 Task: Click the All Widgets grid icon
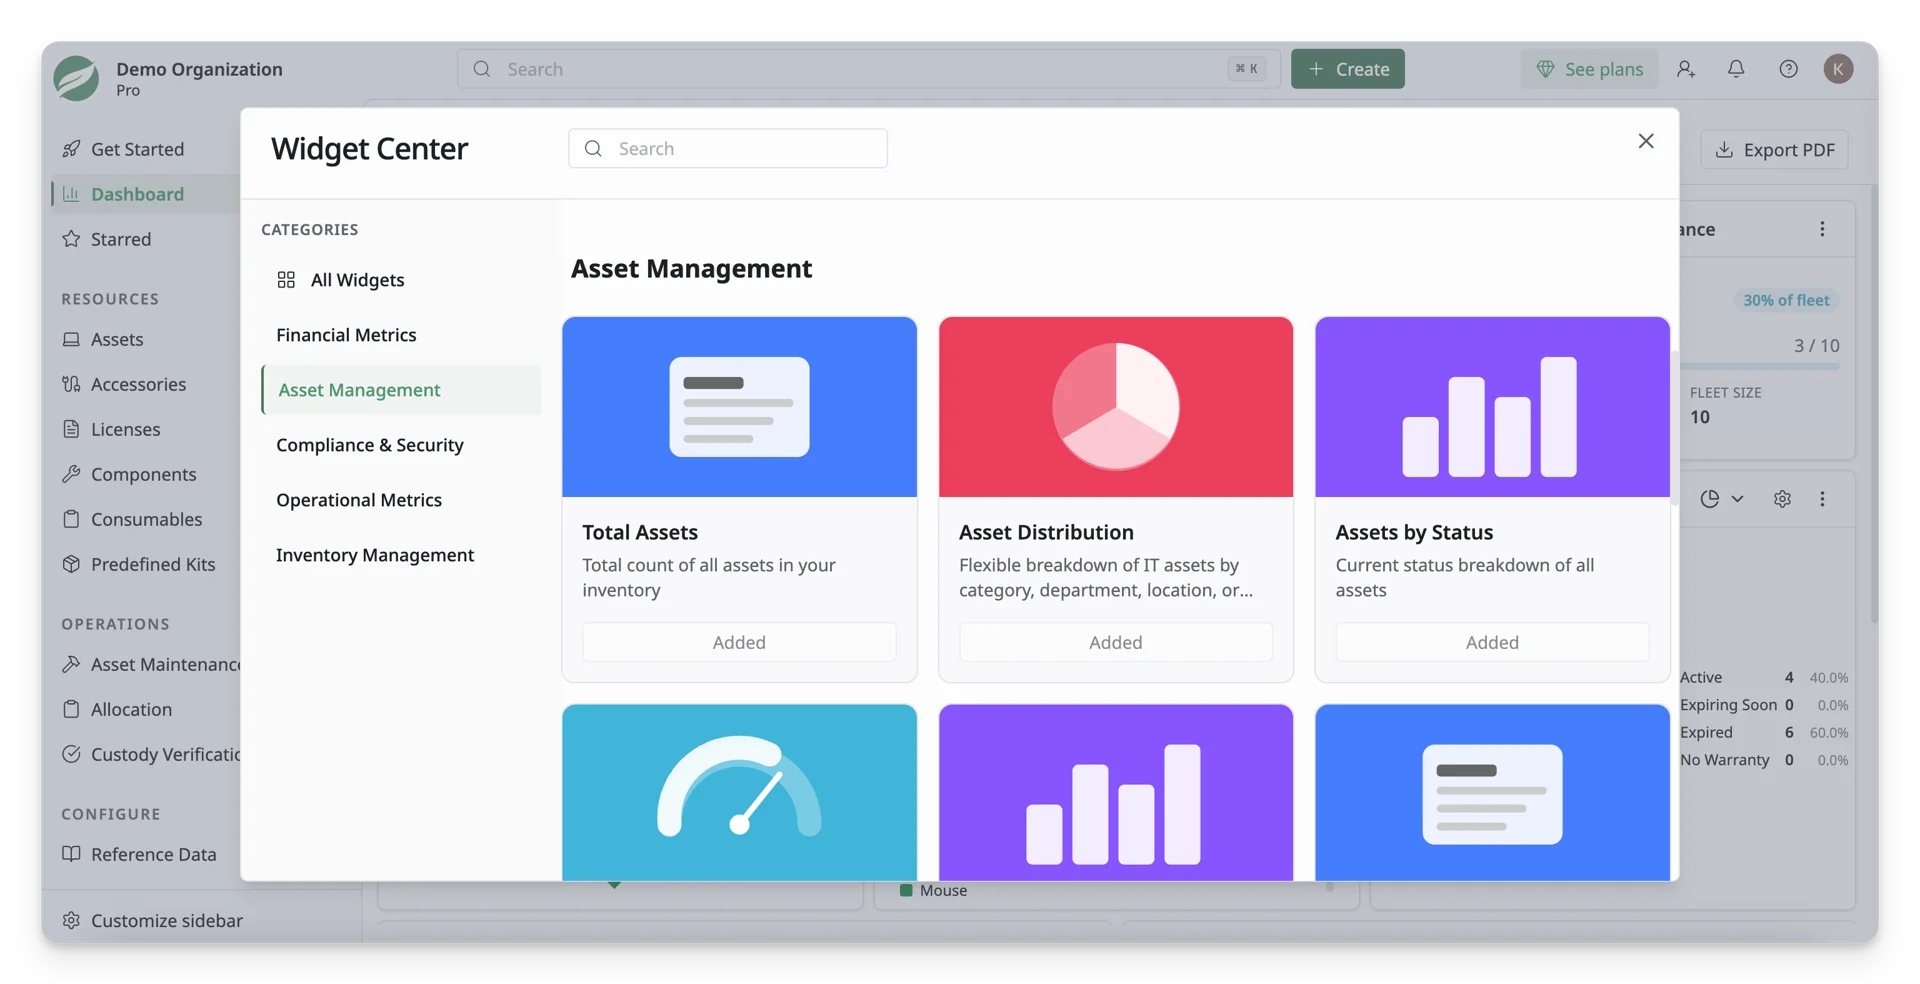tap(286, 280)
